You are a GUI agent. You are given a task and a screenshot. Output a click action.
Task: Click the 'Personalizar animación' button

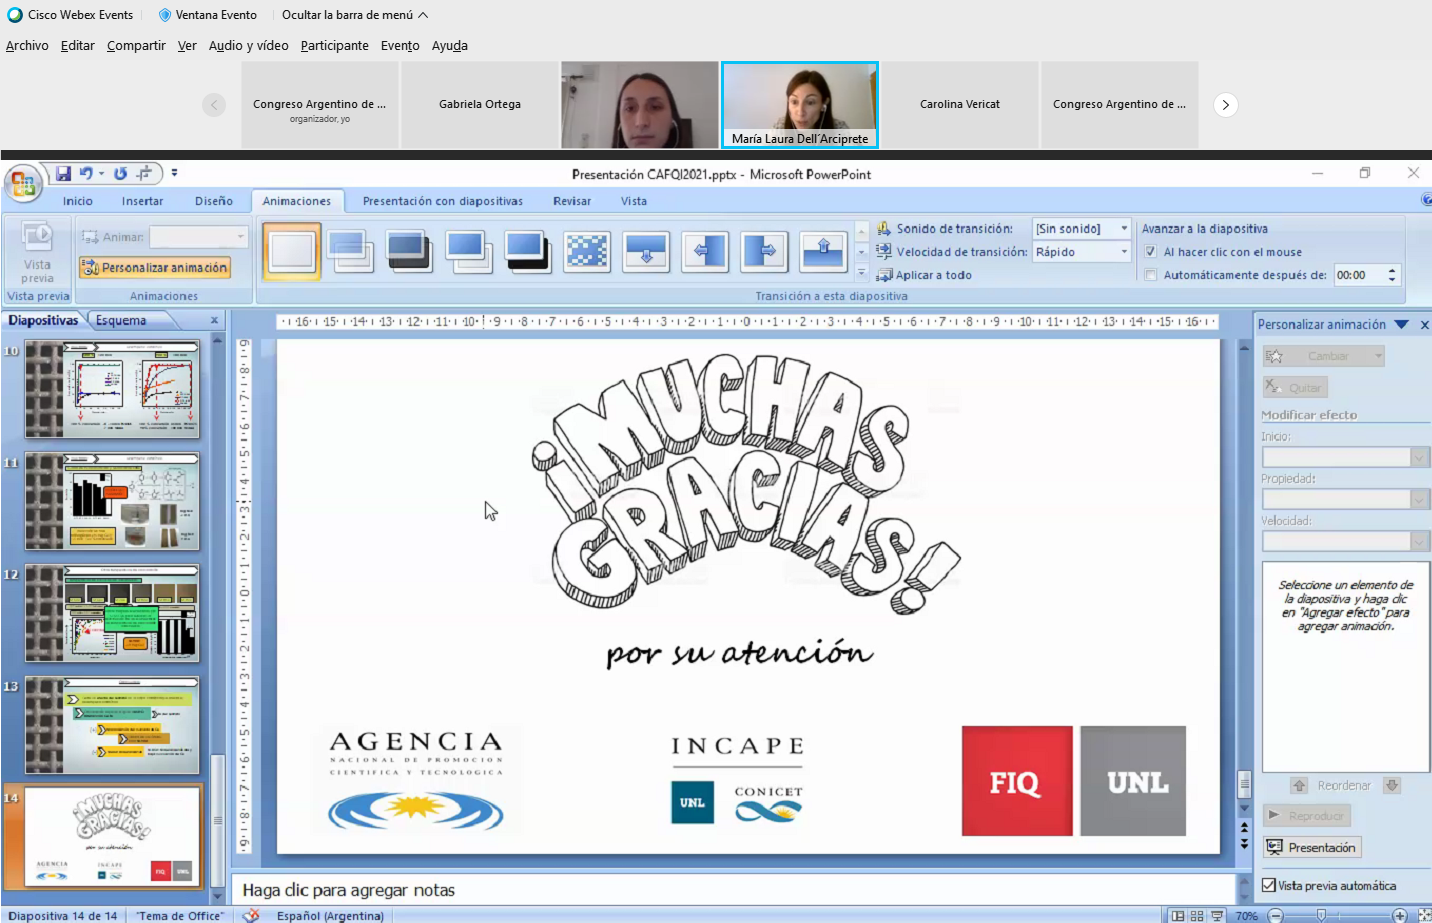coord(156,268)
